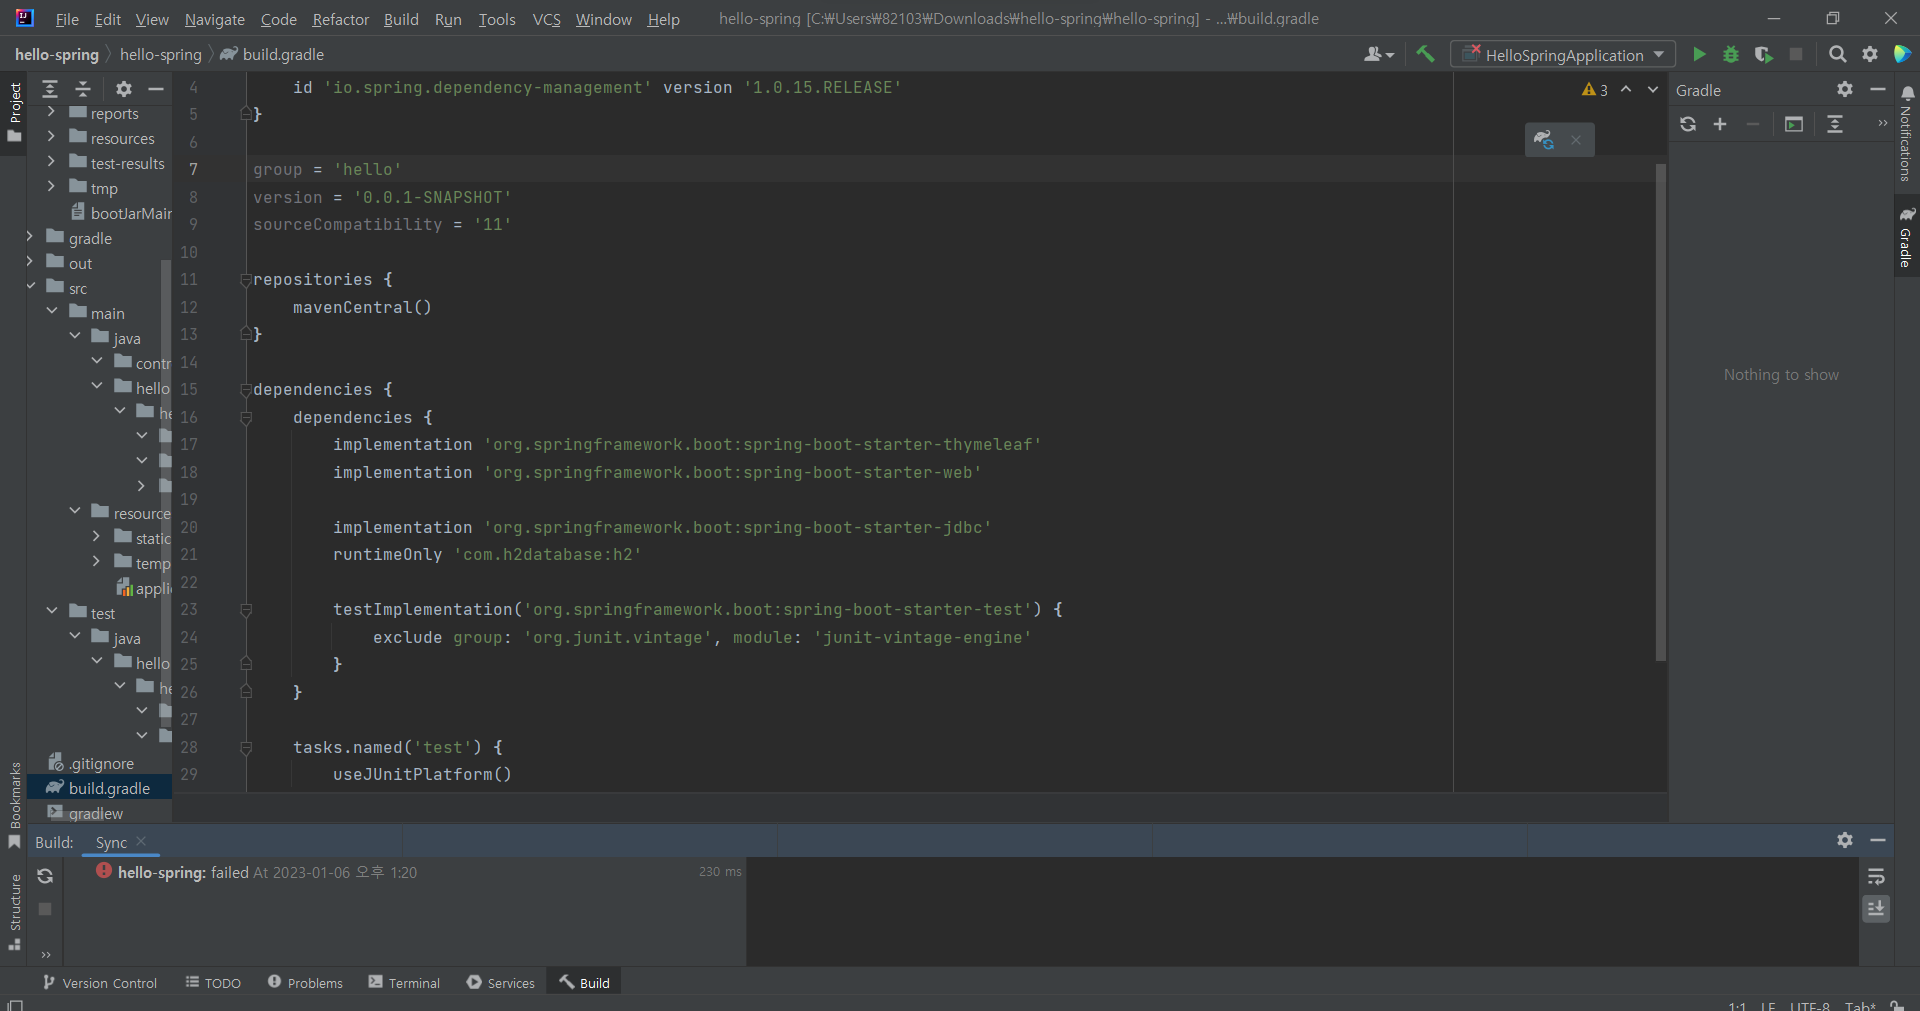Collapse the src folder

(30, 287)
